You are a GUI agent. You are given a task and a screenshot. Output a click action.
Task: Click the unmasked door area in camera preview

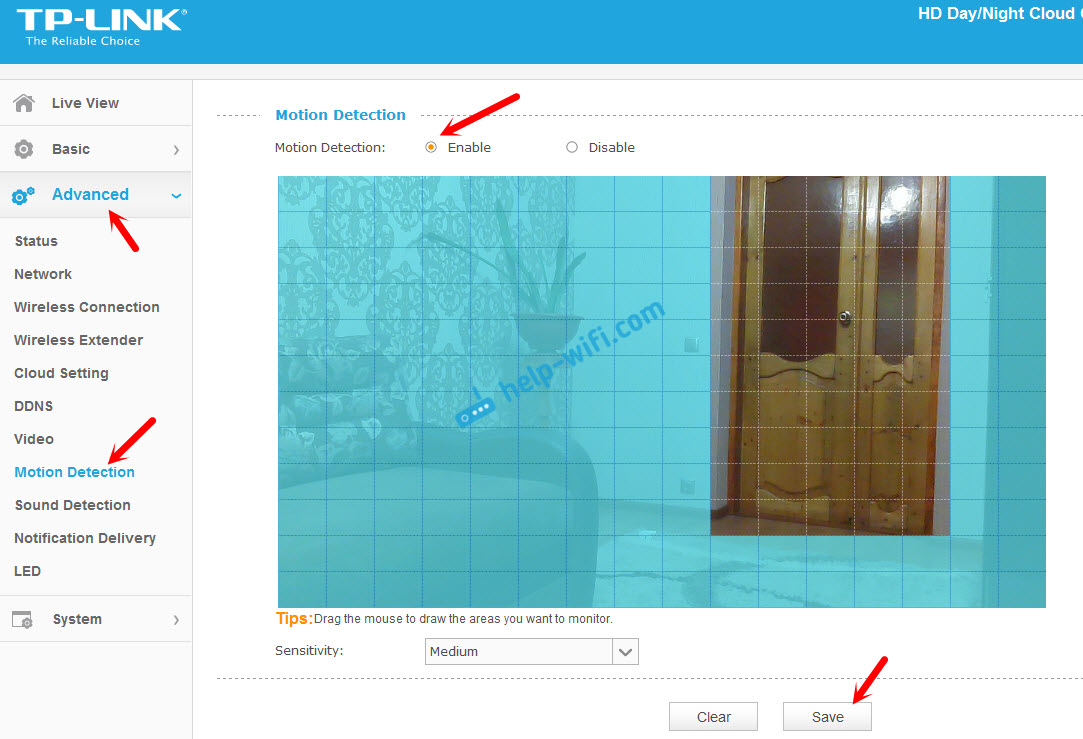829,355
